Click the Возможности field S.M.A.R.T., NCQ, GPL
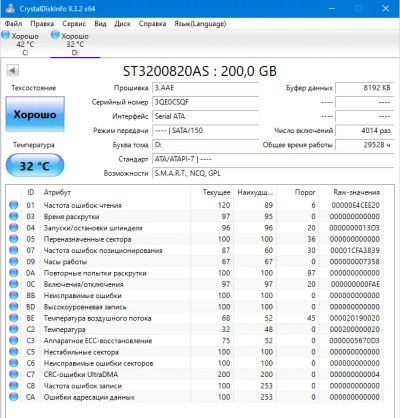The width and height of the screenshot is (400, 418). pyautogui.click(x=273, y=173)
